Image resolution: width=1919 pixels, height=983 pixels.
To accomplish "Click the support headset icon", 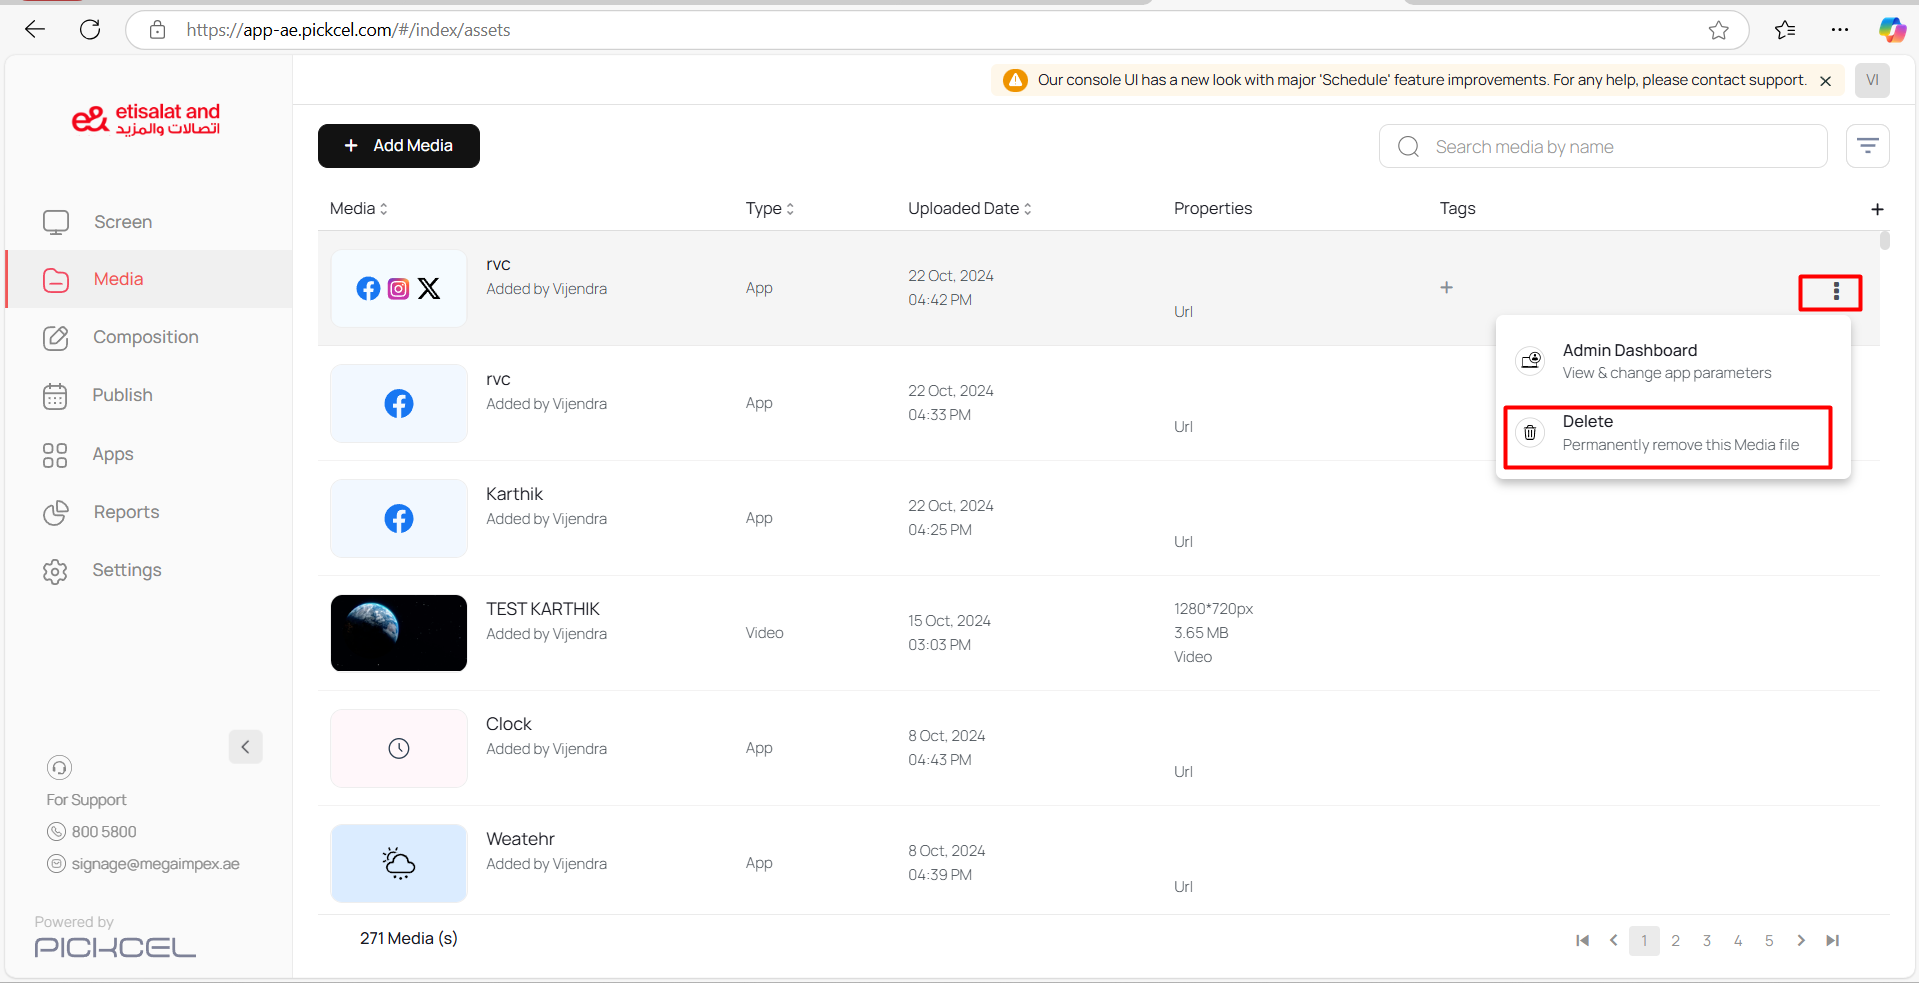I will (59, 768).
